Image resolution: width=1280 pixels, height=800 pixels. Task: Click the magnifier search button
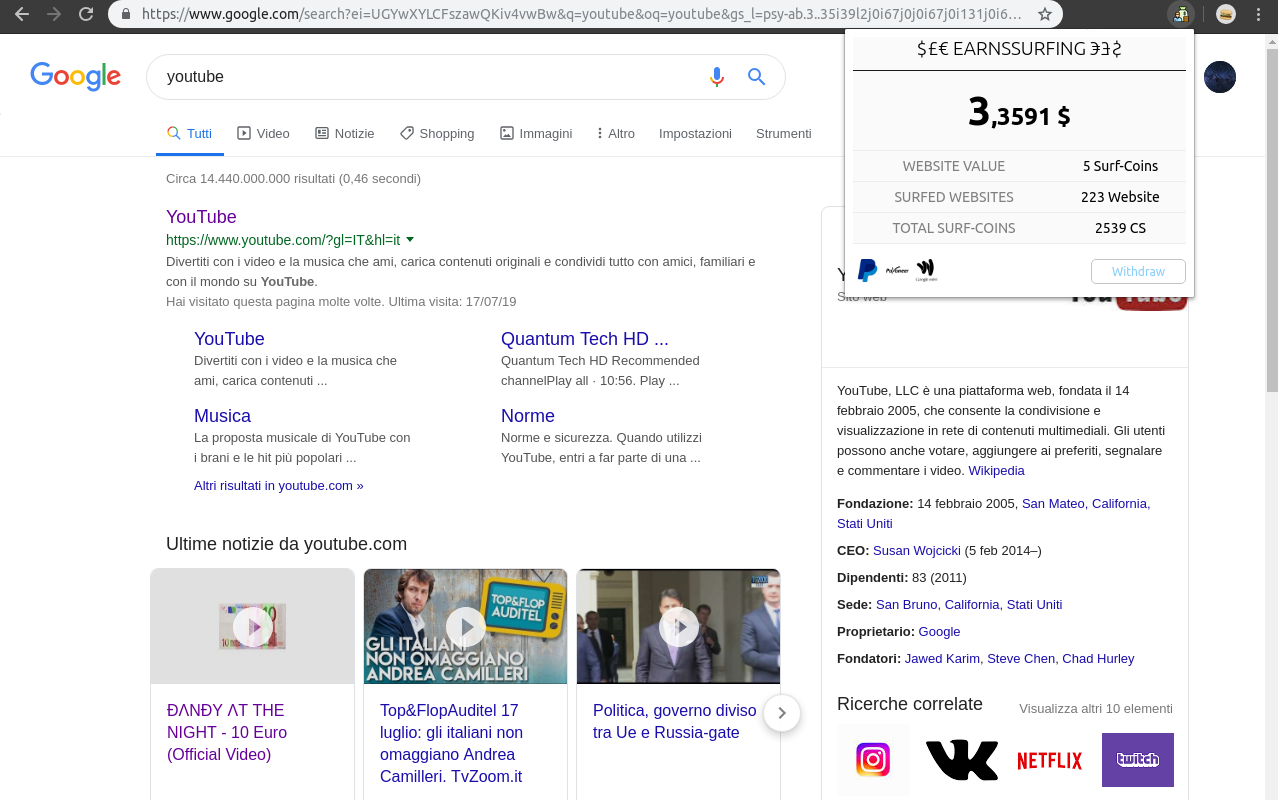coord(757,77)
